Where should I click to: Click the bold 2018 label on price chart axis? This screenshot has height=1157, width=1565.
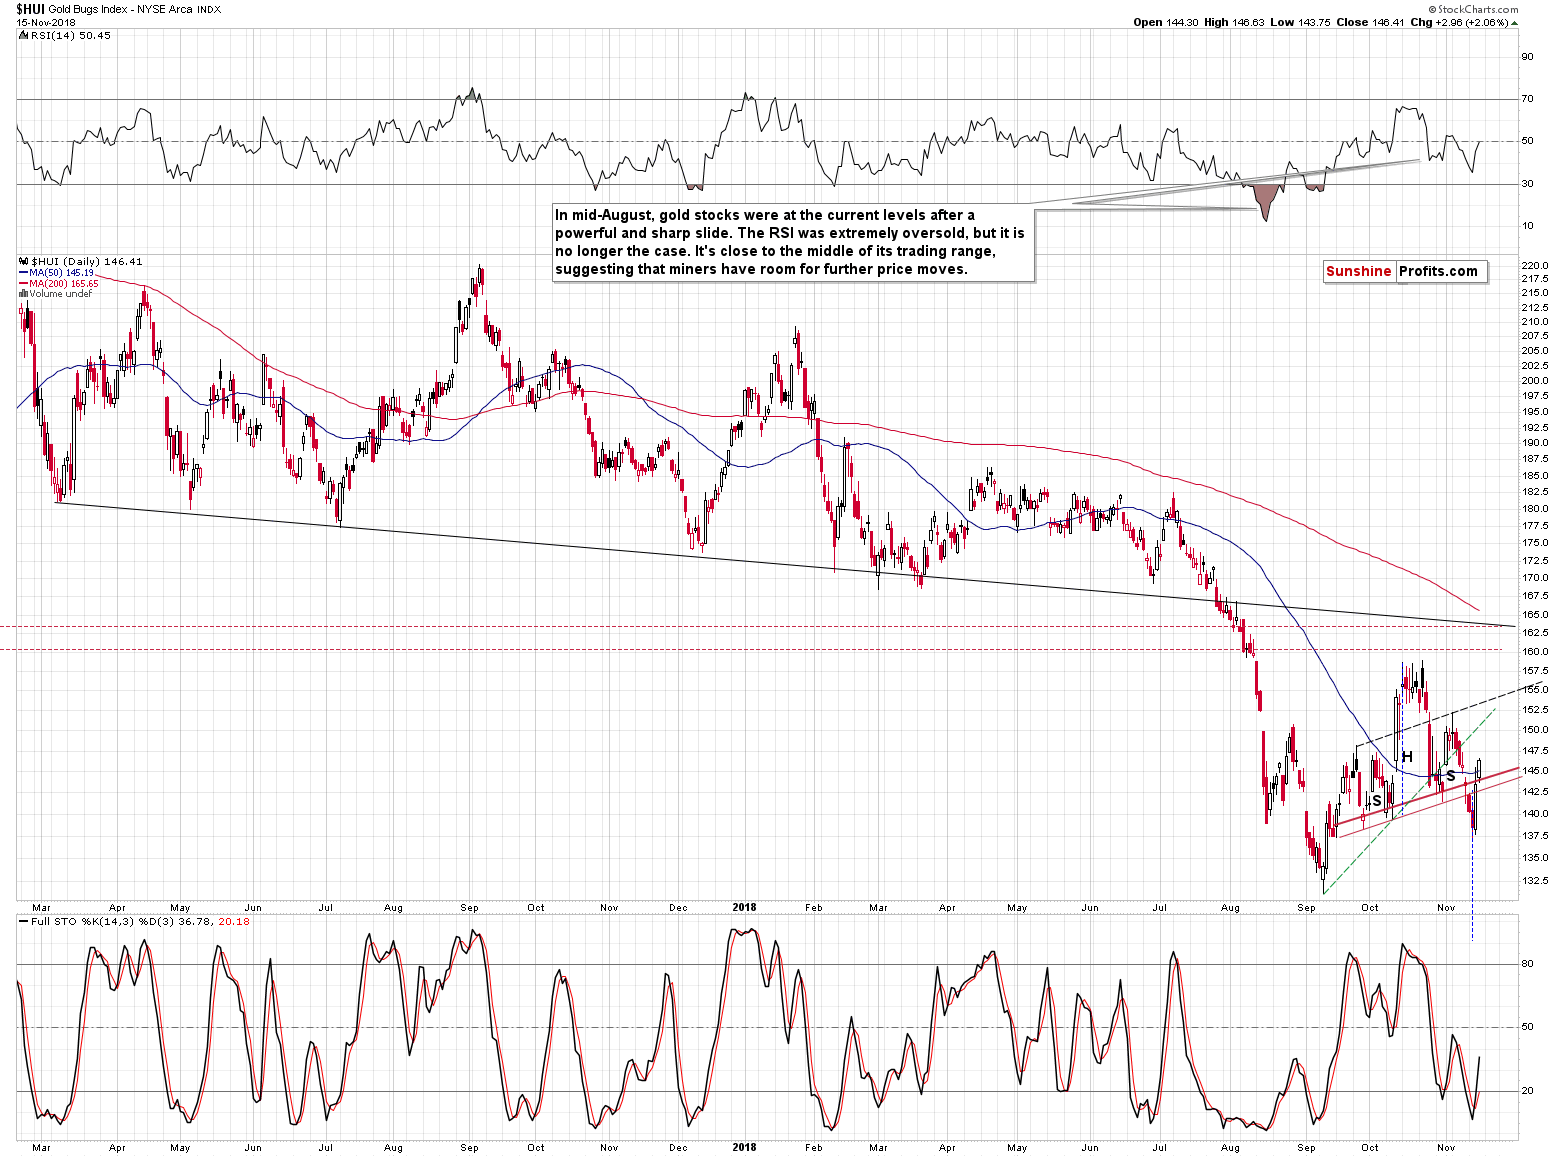(x=744, y=908)
